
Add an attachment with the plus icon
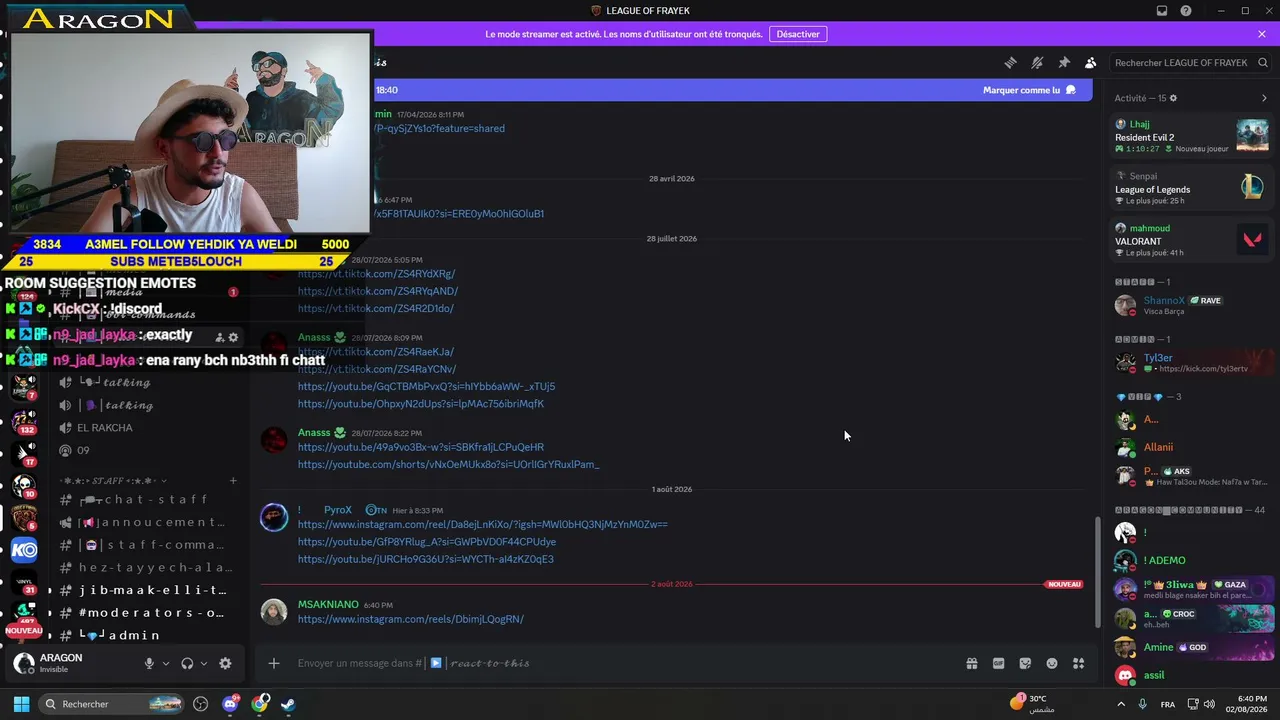pyautogui.click(x=273, y=663)
